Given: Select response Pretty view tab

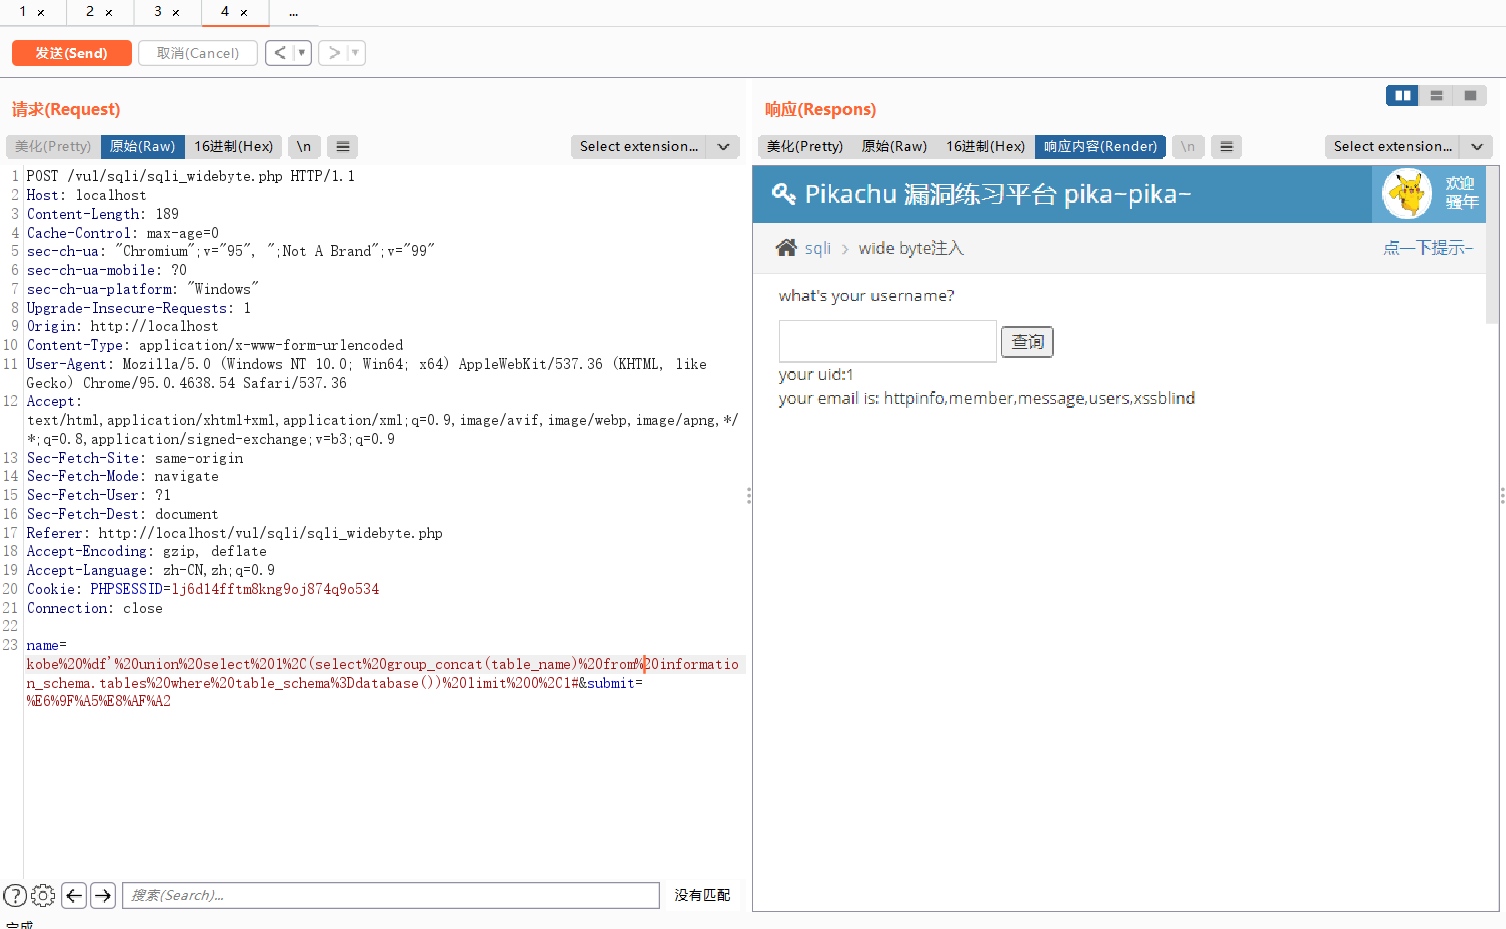Looking at the screenshot, I should (x=805, y=146).
